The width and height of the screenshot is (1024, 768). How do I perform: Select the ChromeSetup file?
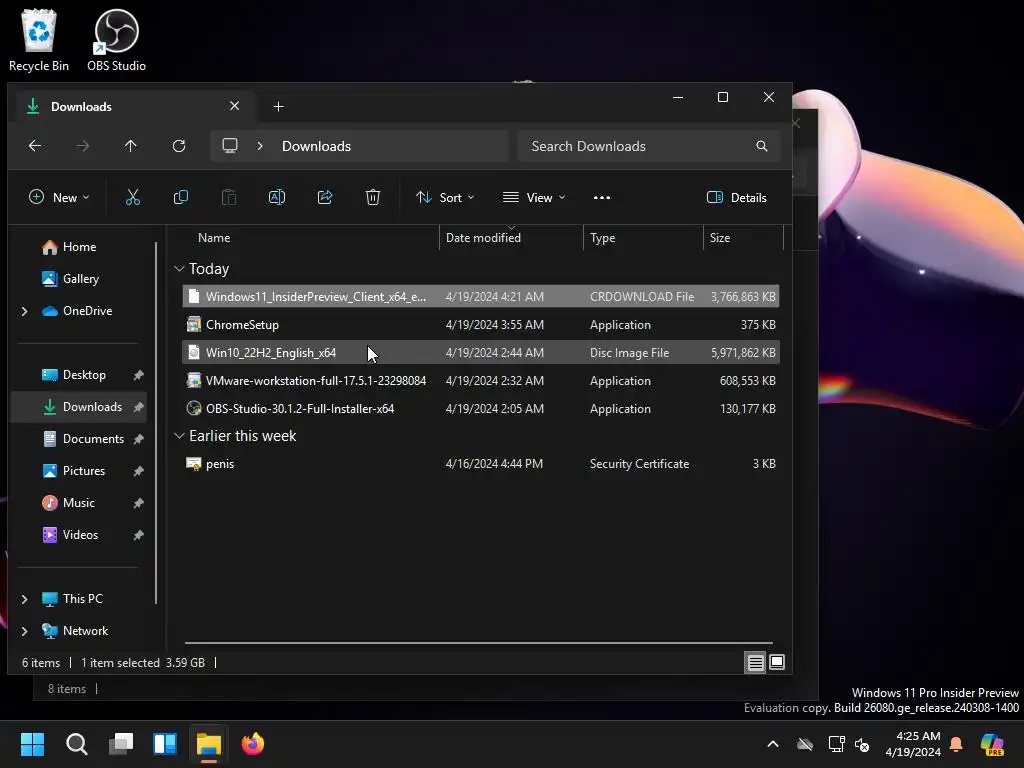[481, 325]
